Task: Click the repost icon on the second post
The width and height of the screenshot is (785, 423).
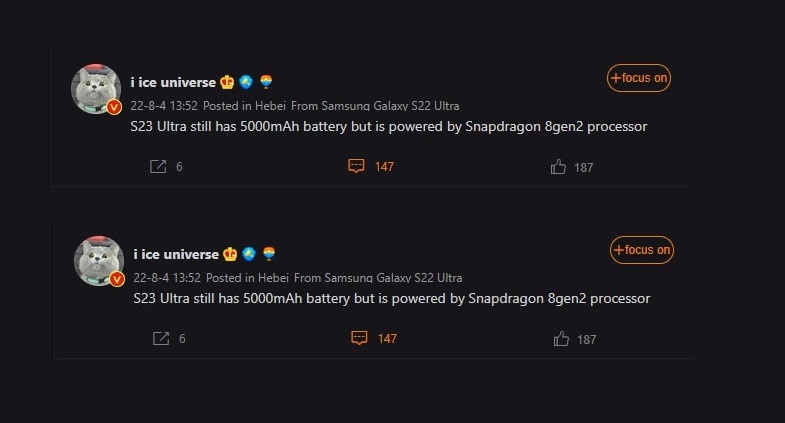Action: (161, 338)
